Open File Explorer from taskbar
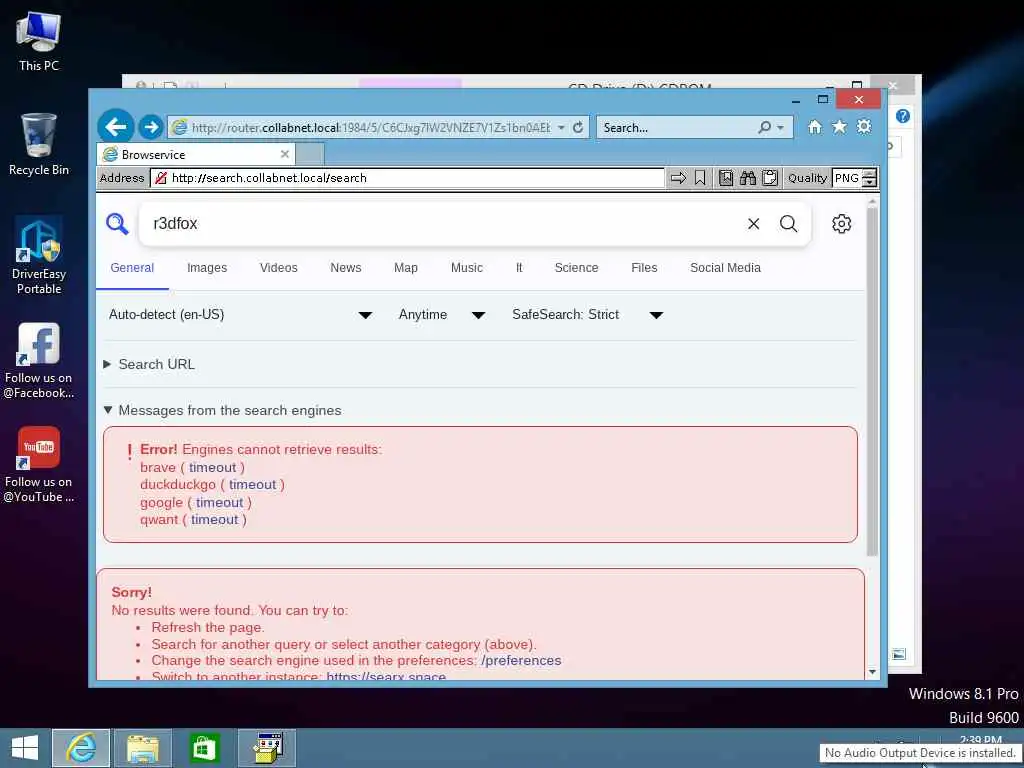 (143, 748)
